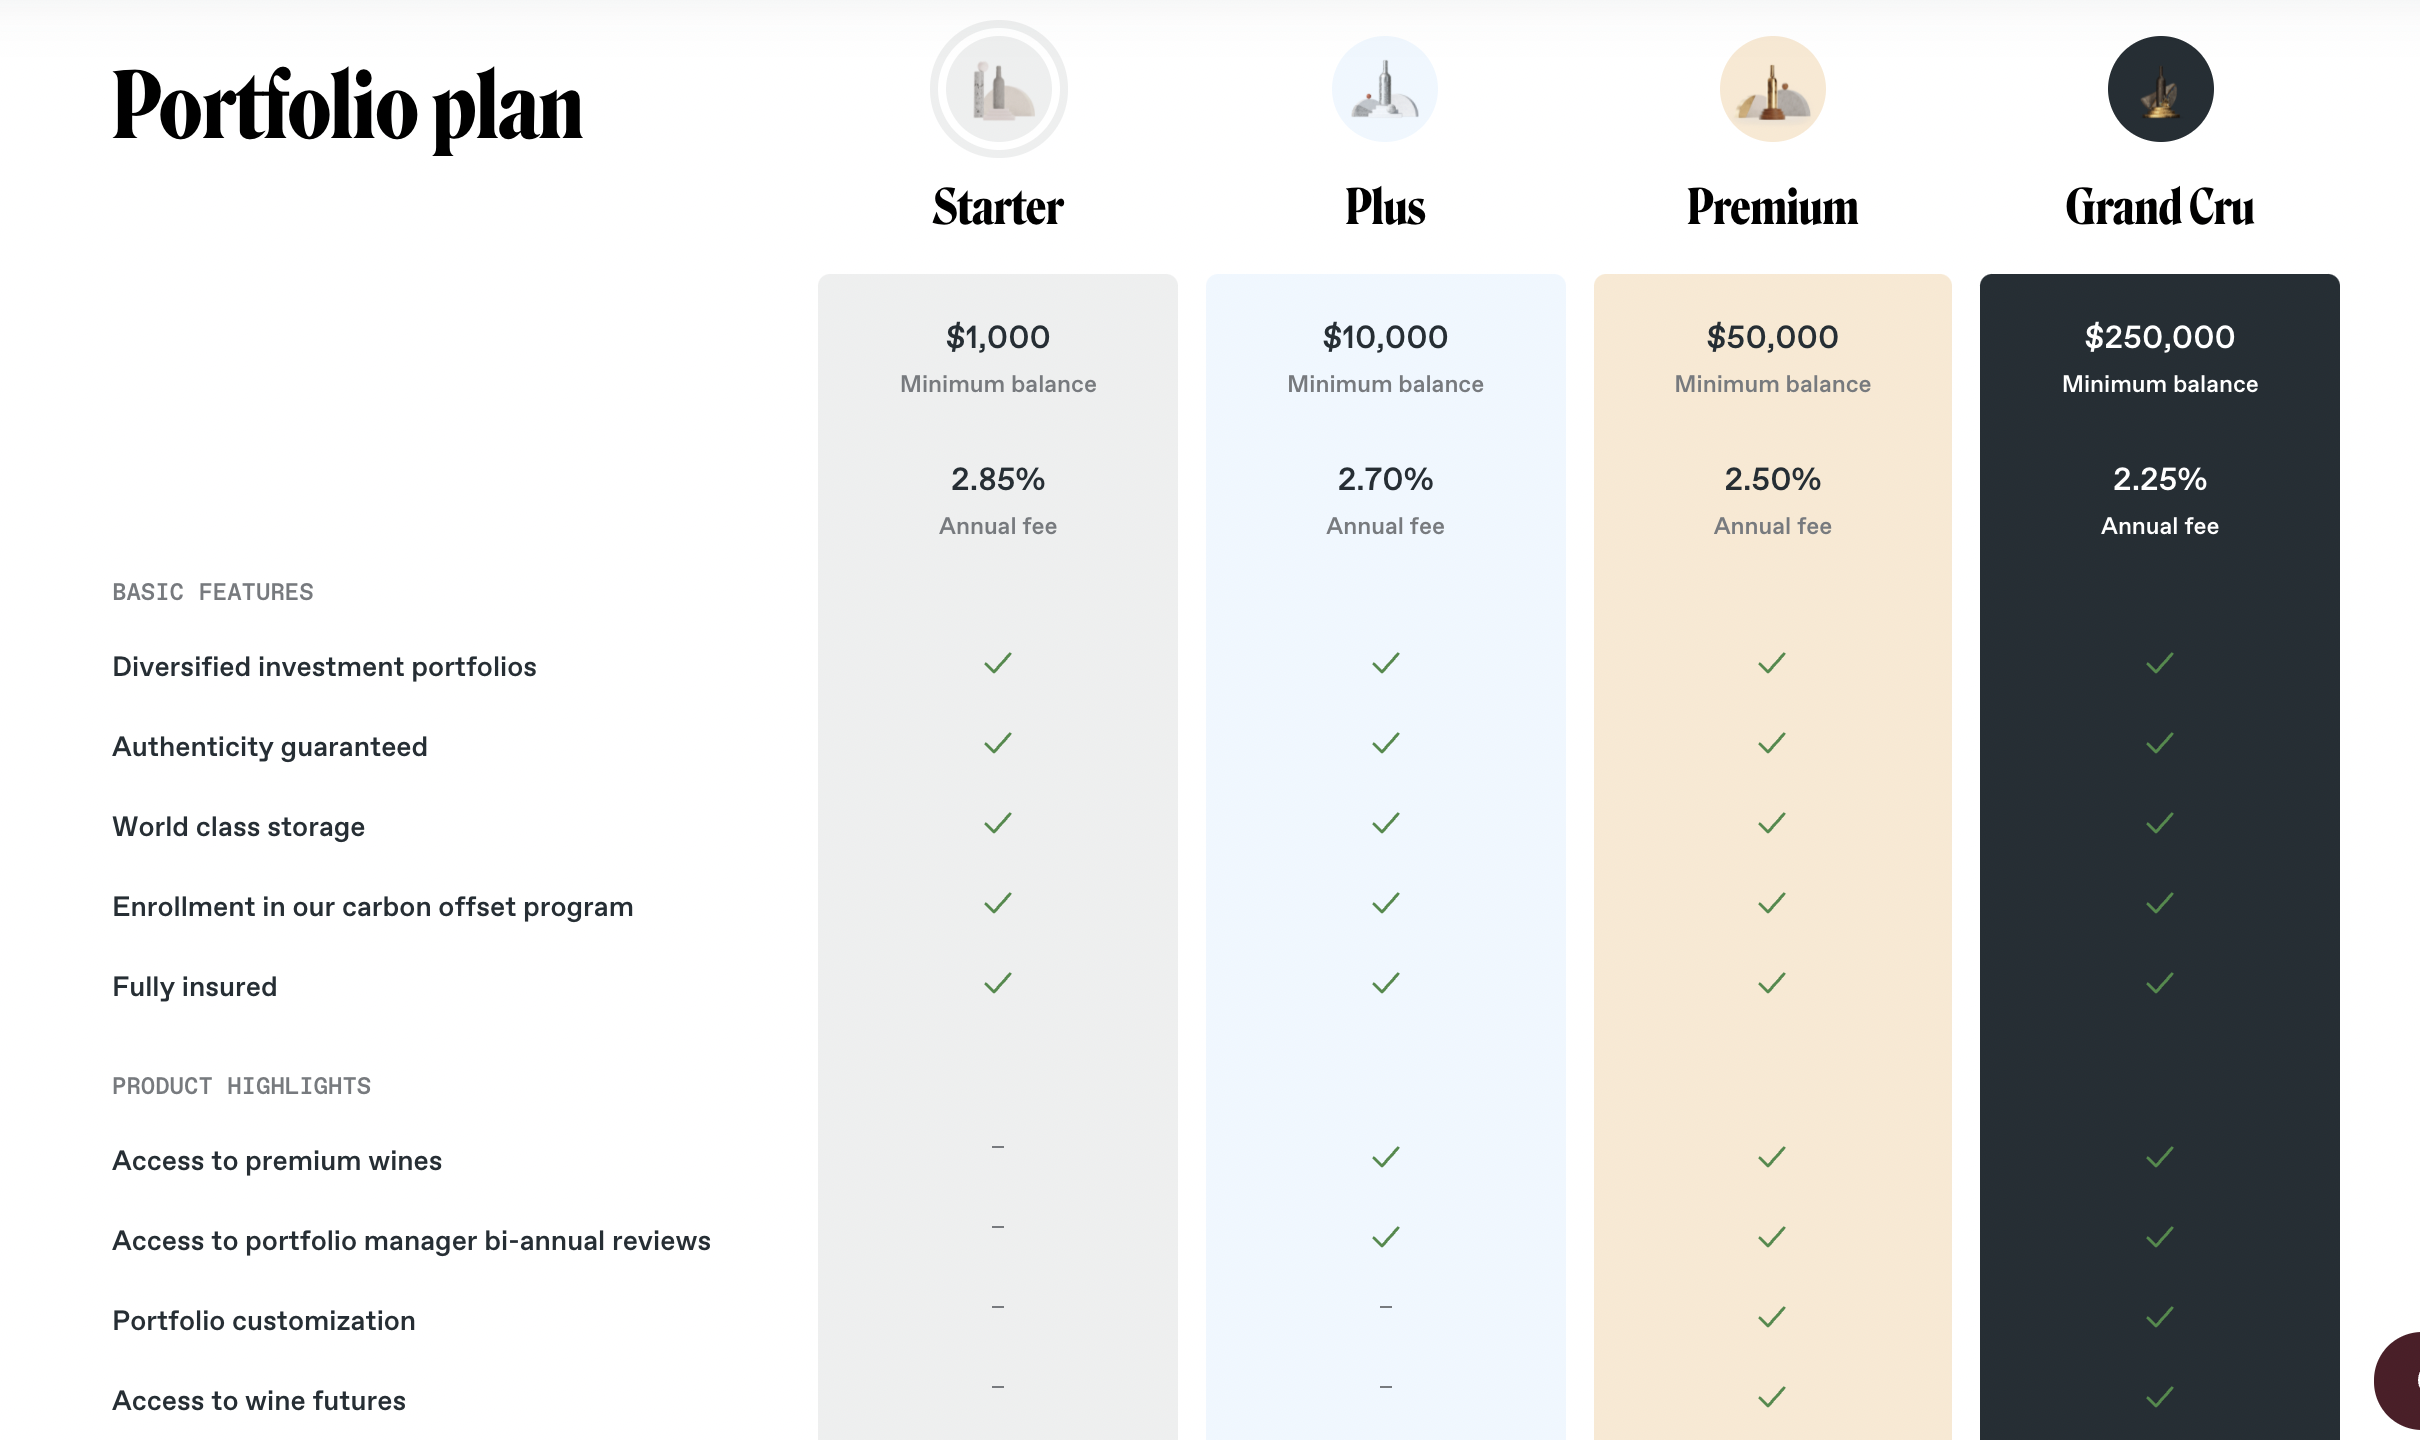Click Plus plan's Access to premium wines checkmark

pos(1385,1157)
